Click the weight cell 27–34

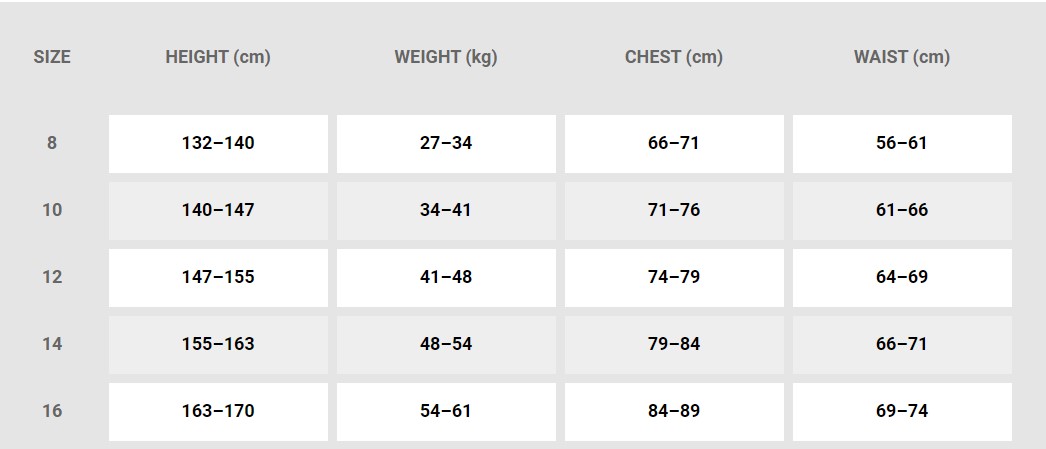tap(446, 143)
